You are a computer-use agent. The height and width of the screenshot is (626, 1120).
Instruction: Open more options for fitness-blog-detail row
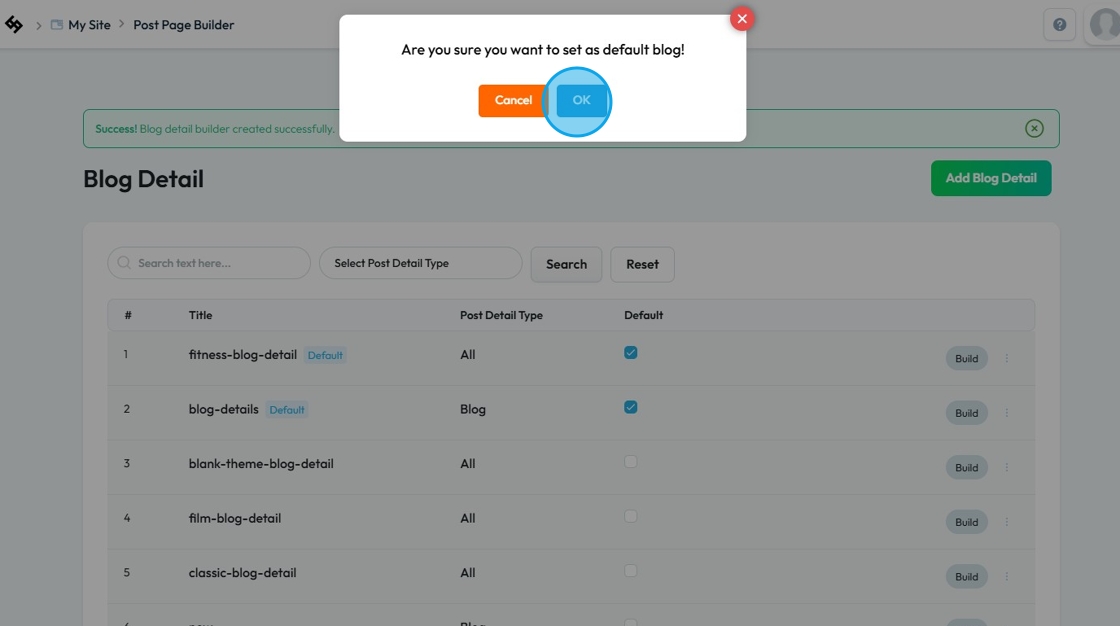pyautogui.click(x=1007, y=358)
